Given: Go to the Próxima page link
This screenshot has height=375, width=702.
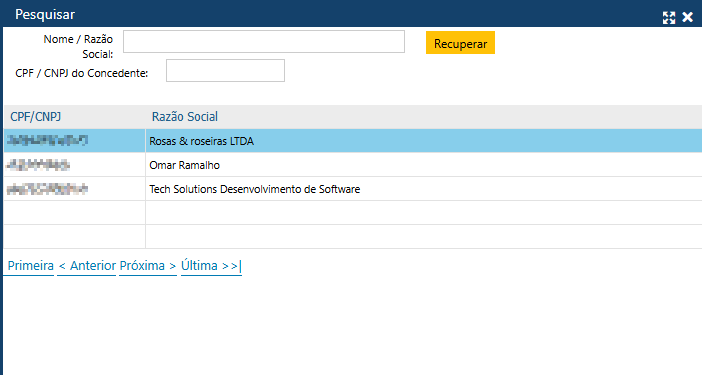Looking at the screenshot, I should click(148, 266).
